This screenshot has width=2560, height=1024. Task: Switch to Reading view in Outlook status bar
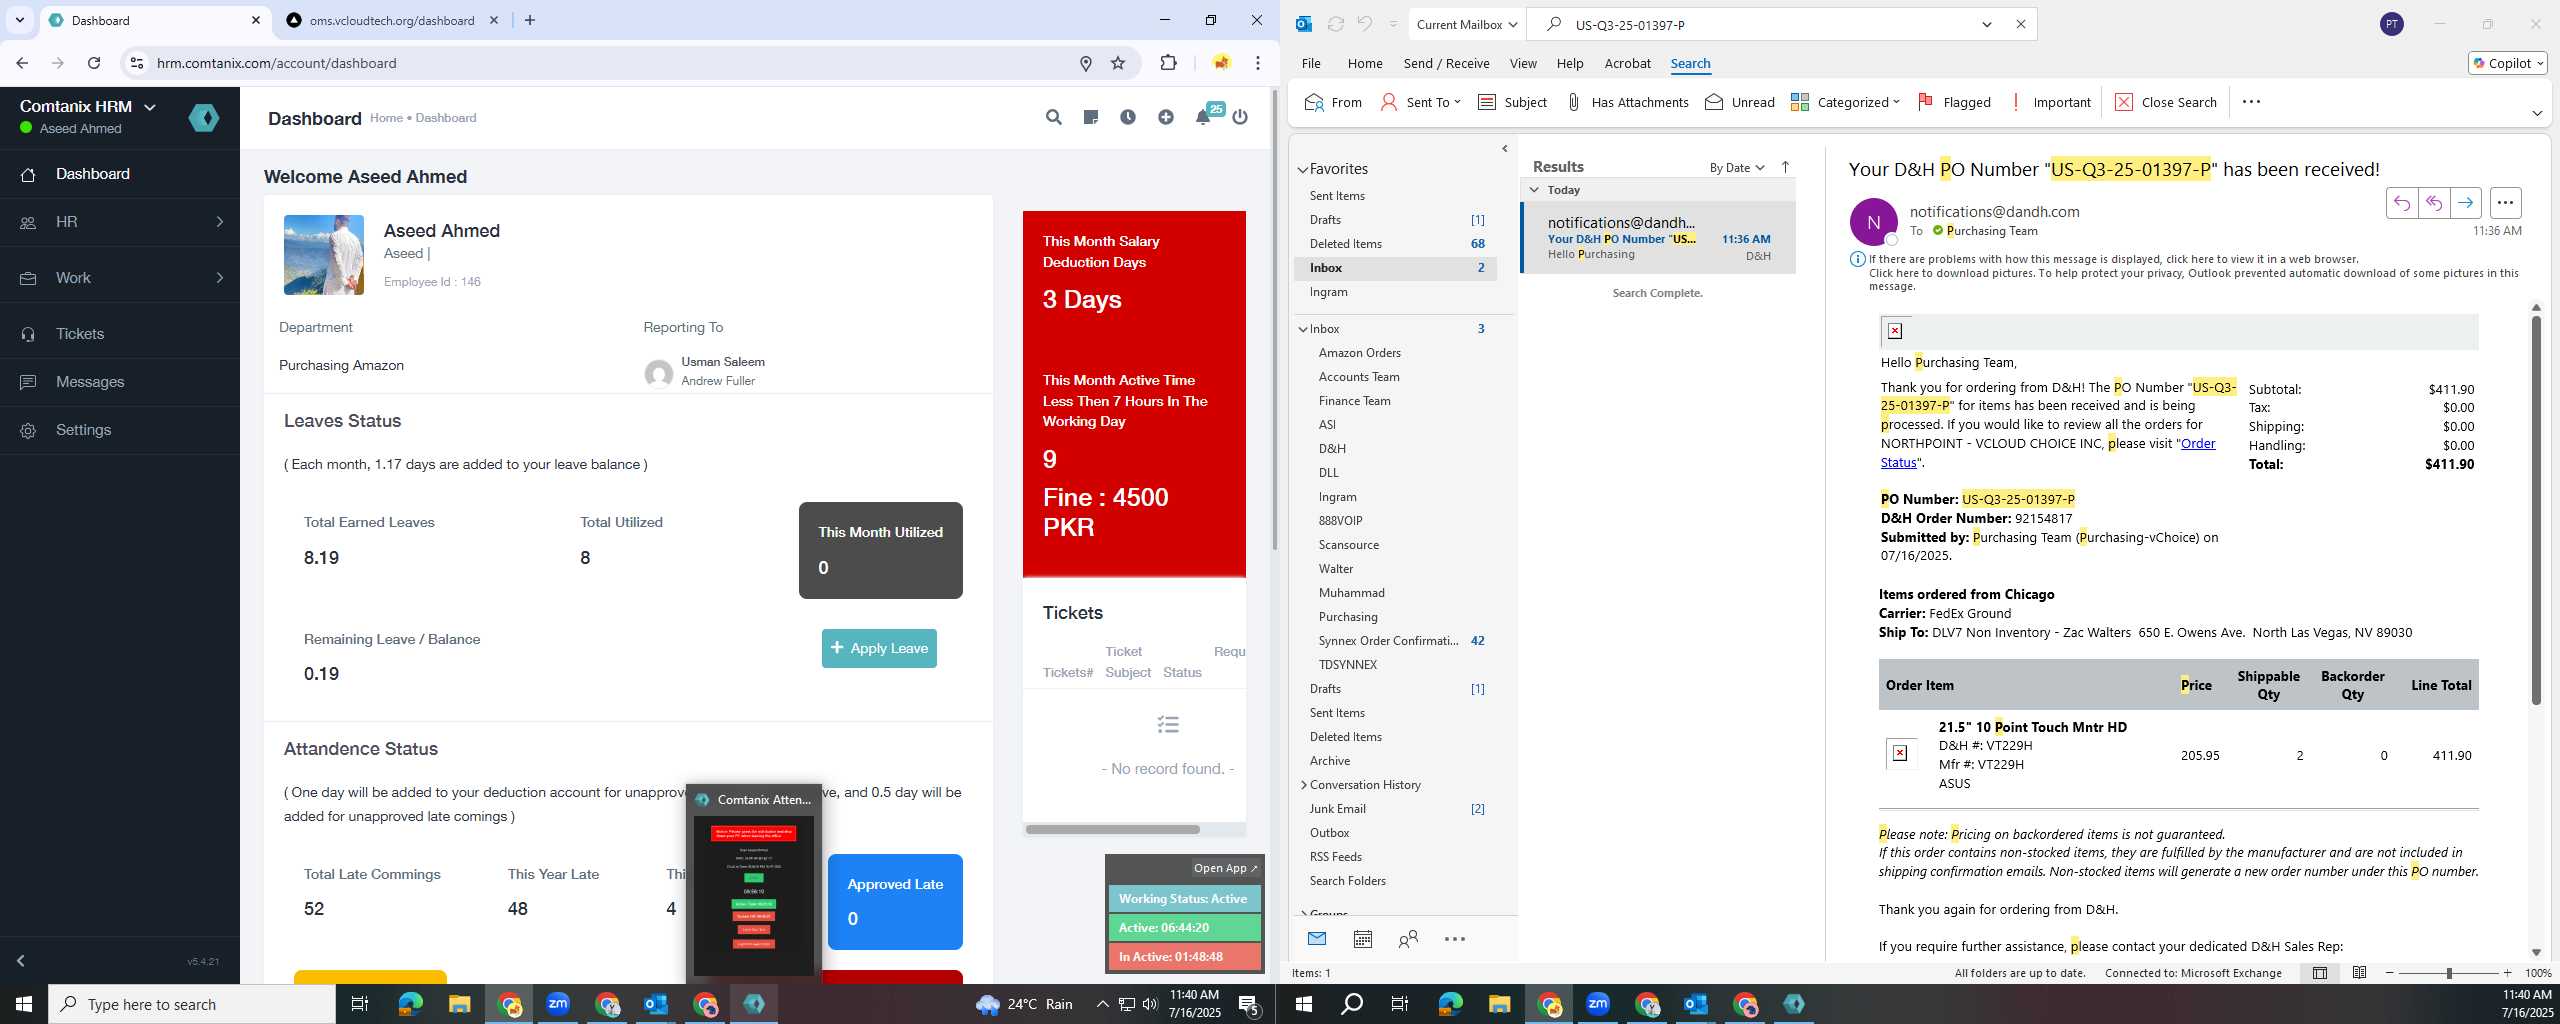pos(2359,972)
